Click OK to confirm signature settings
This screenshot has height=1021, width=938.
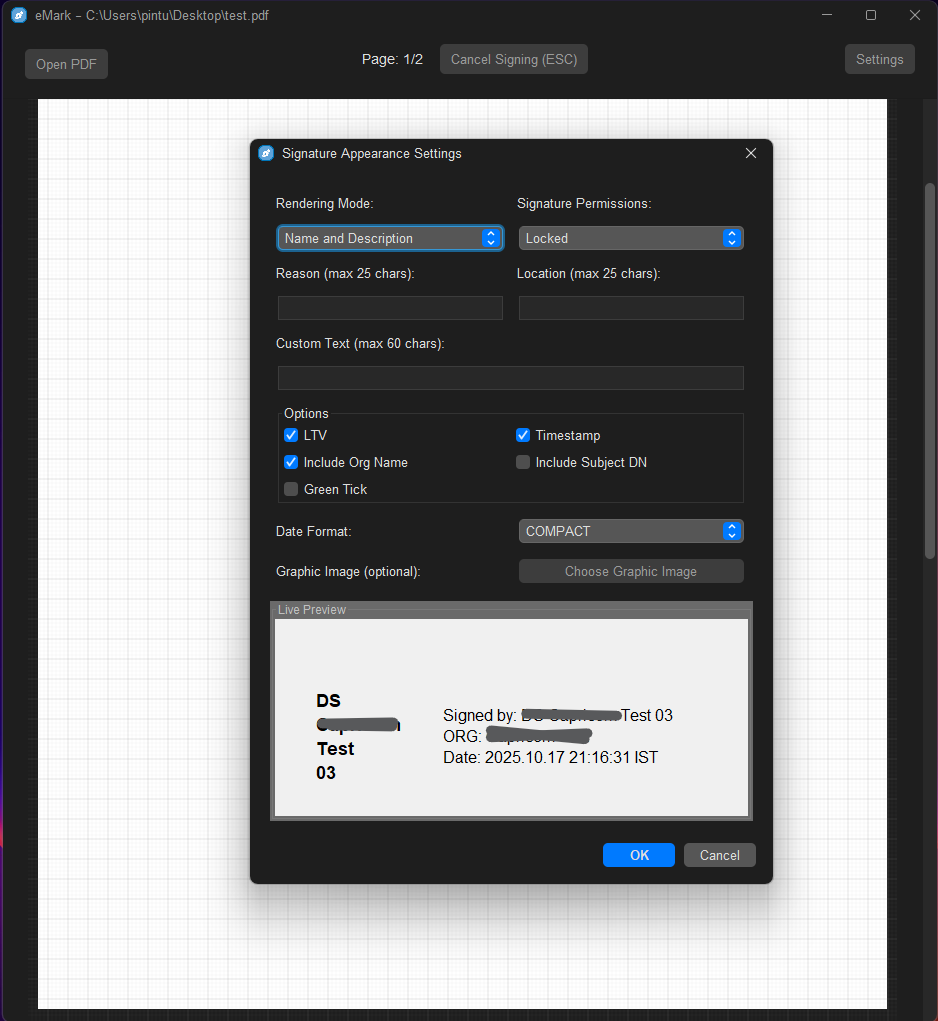(638, 855)
